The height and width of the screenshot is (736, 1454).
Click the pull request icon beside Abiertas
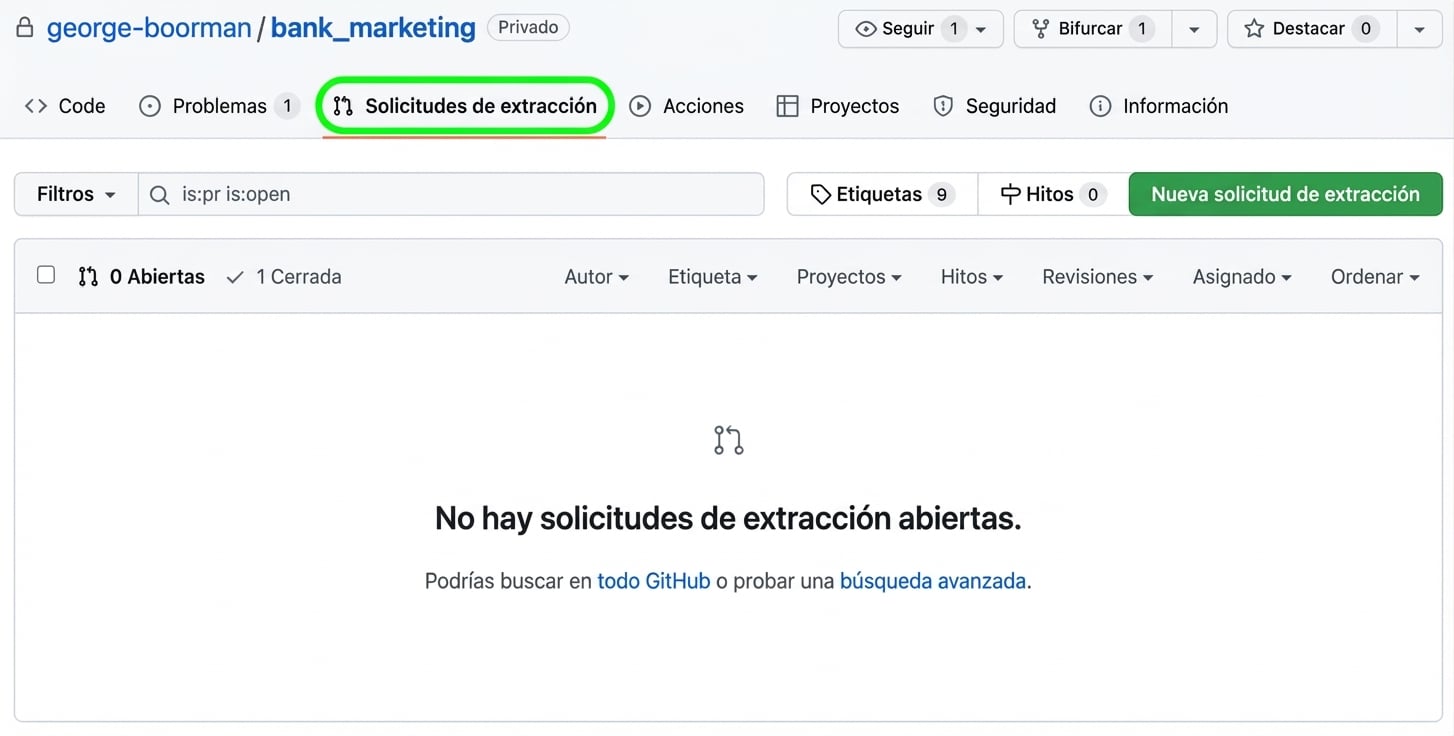click(x=88, y=277)
